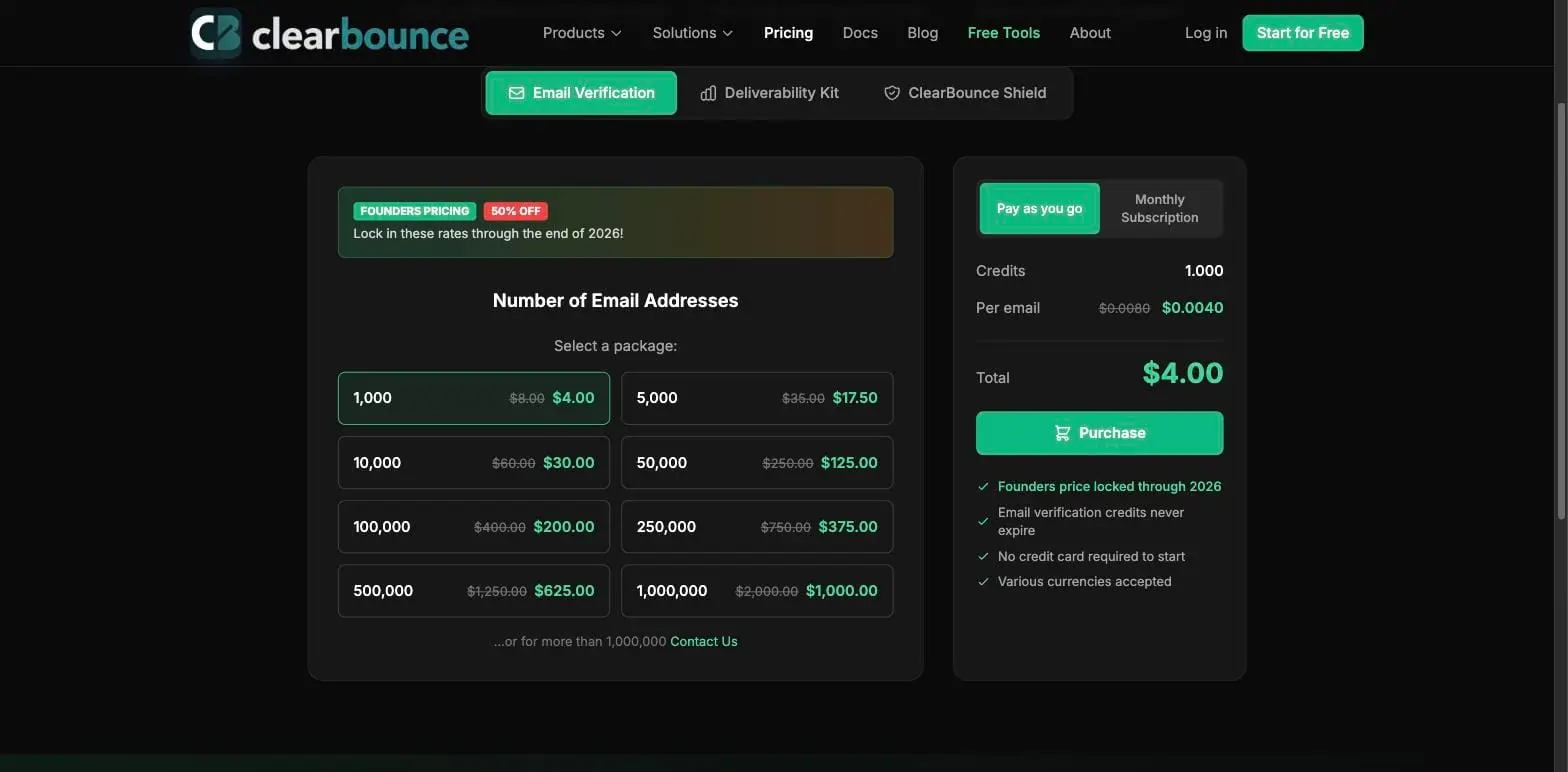Click the Contact Us link
This screenshot has height=772, width=1568.
point(703,641)
